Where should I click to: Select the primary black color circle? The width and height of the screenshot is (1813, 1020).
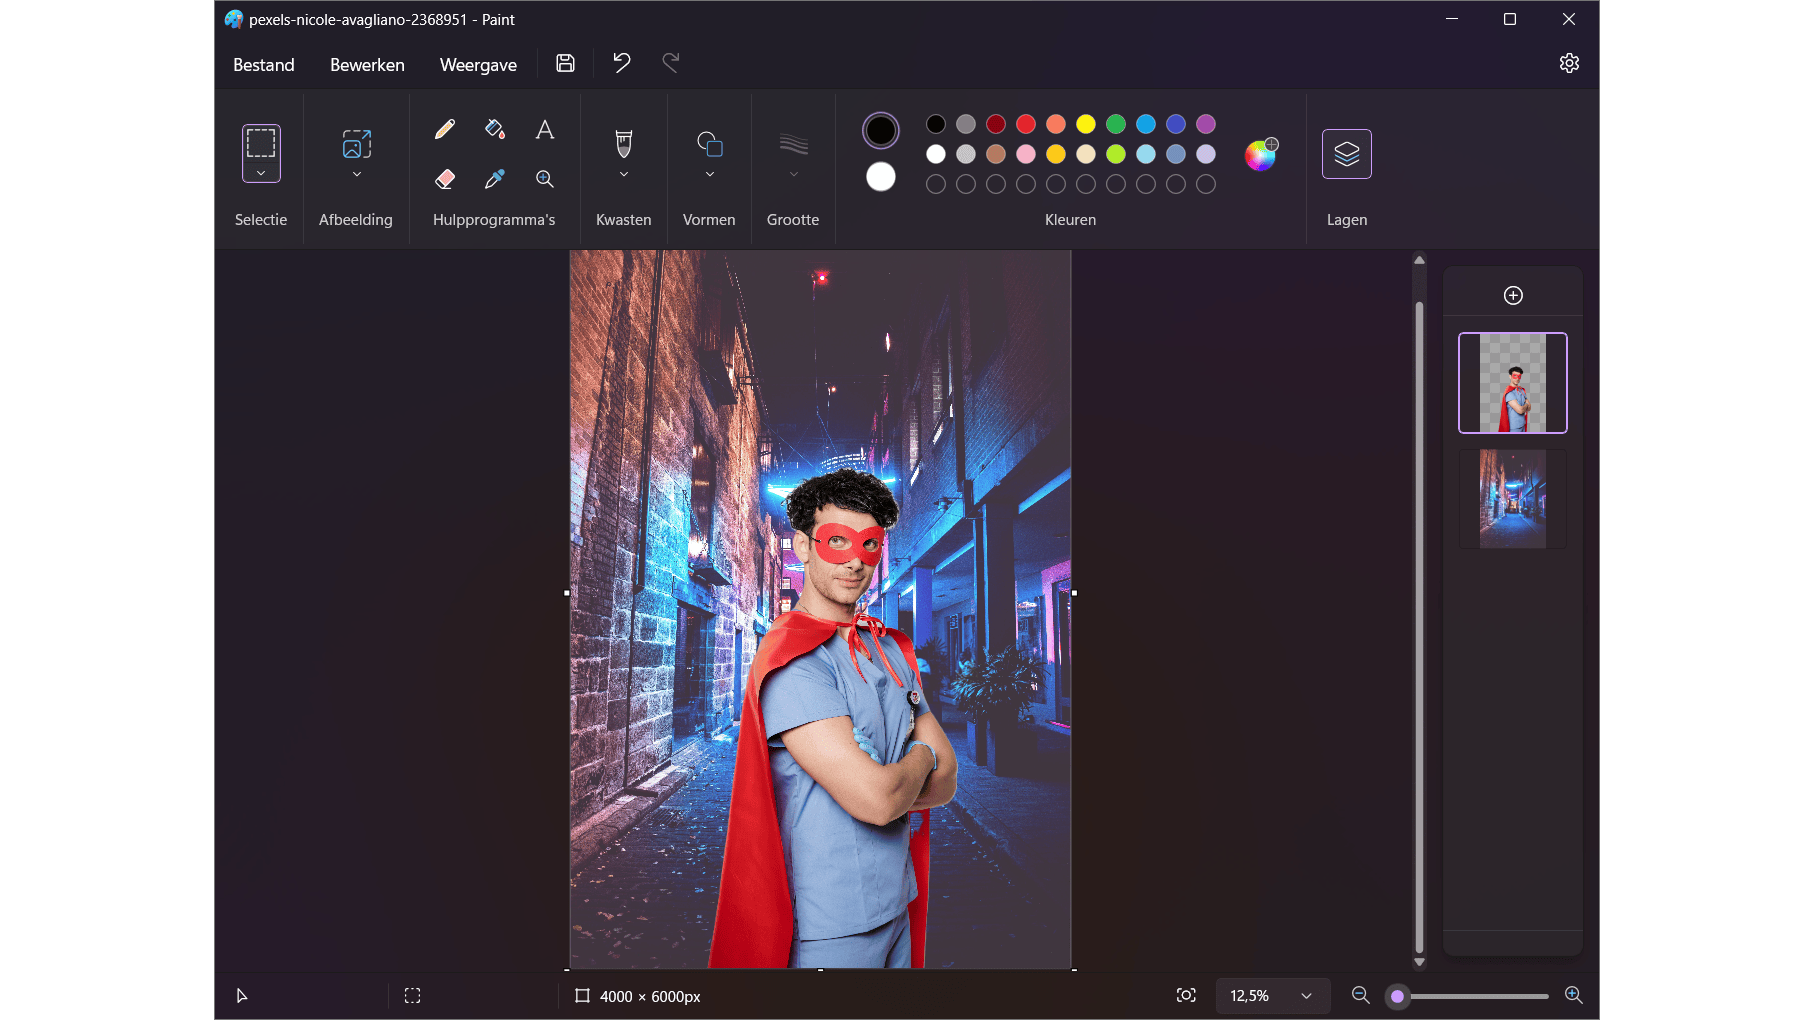881,130
